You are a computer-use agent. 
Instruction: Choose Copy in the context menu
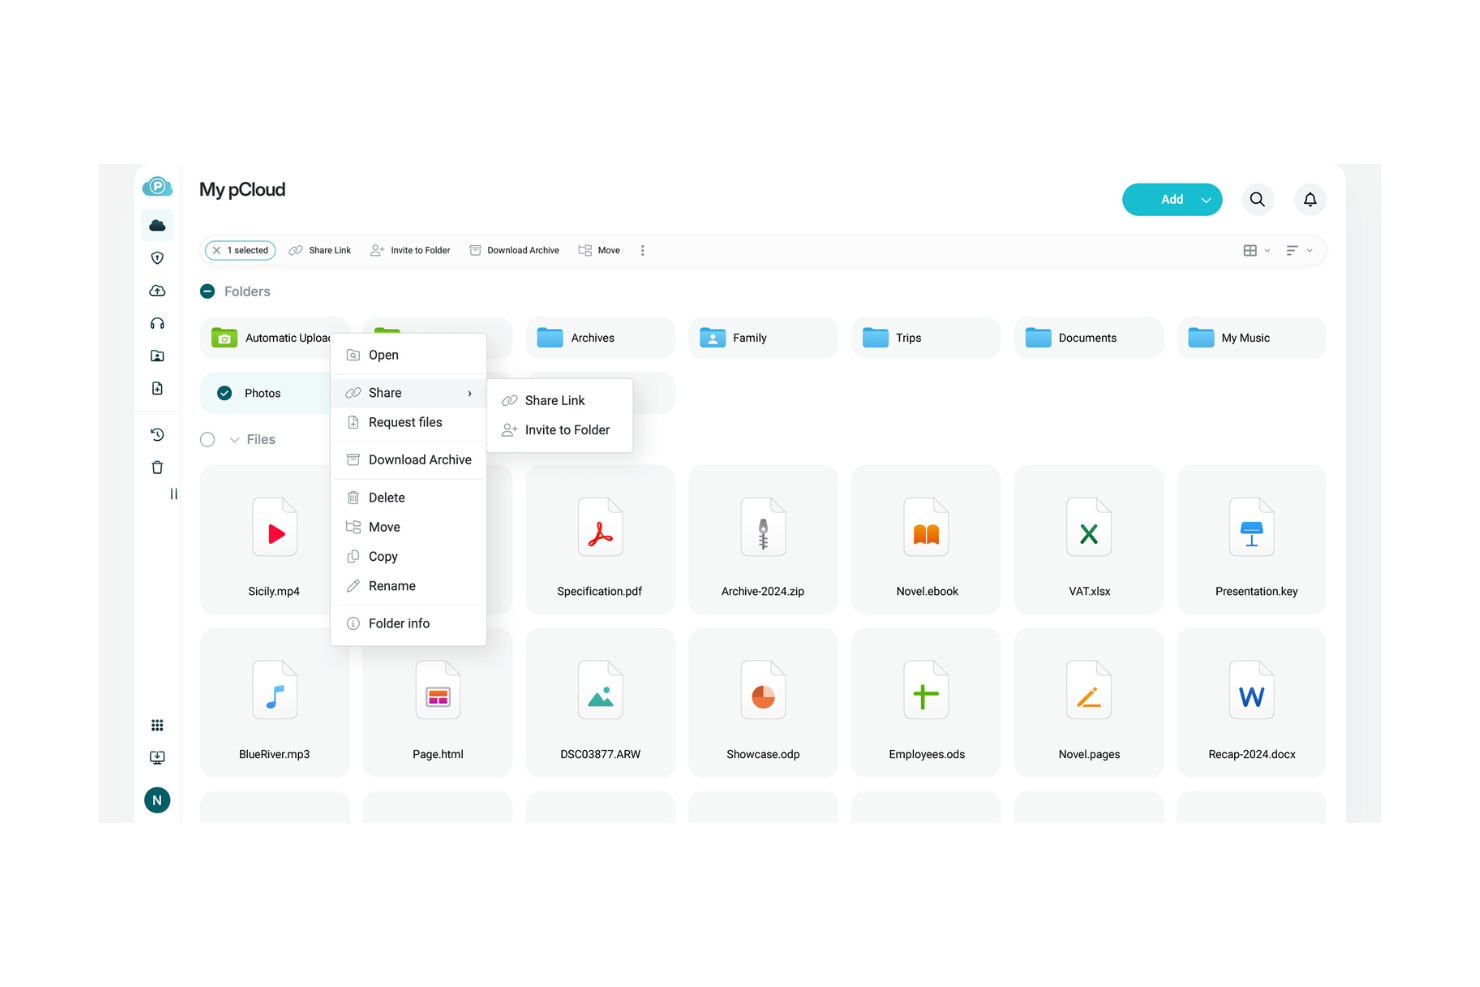(408, 557)
